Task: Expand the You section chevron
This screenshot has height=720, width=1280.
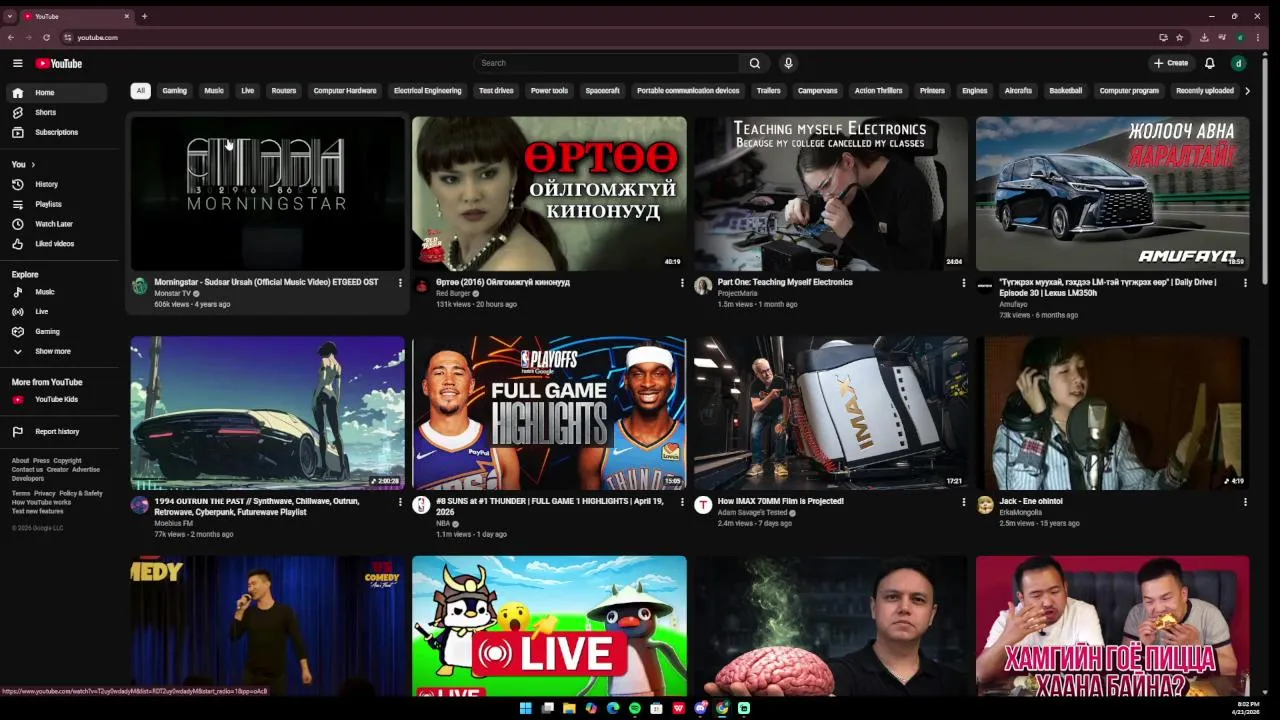Action: pos(33,164)
